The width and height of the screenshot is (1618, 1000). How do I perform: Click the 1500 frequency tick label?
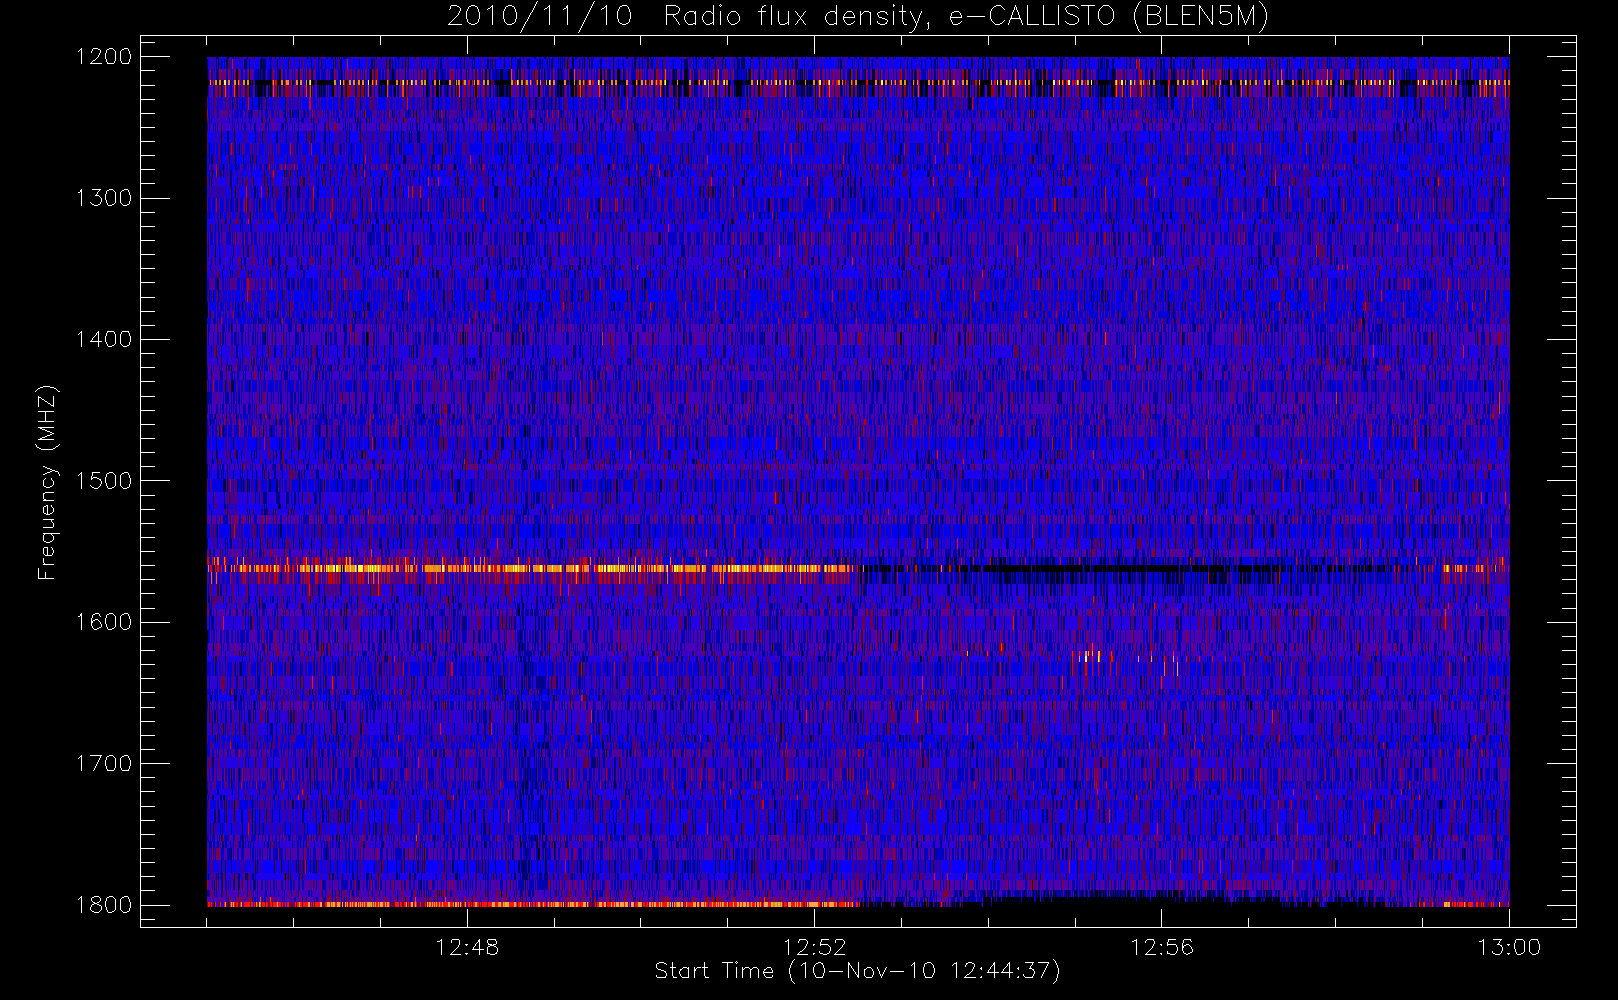(104, 481)
